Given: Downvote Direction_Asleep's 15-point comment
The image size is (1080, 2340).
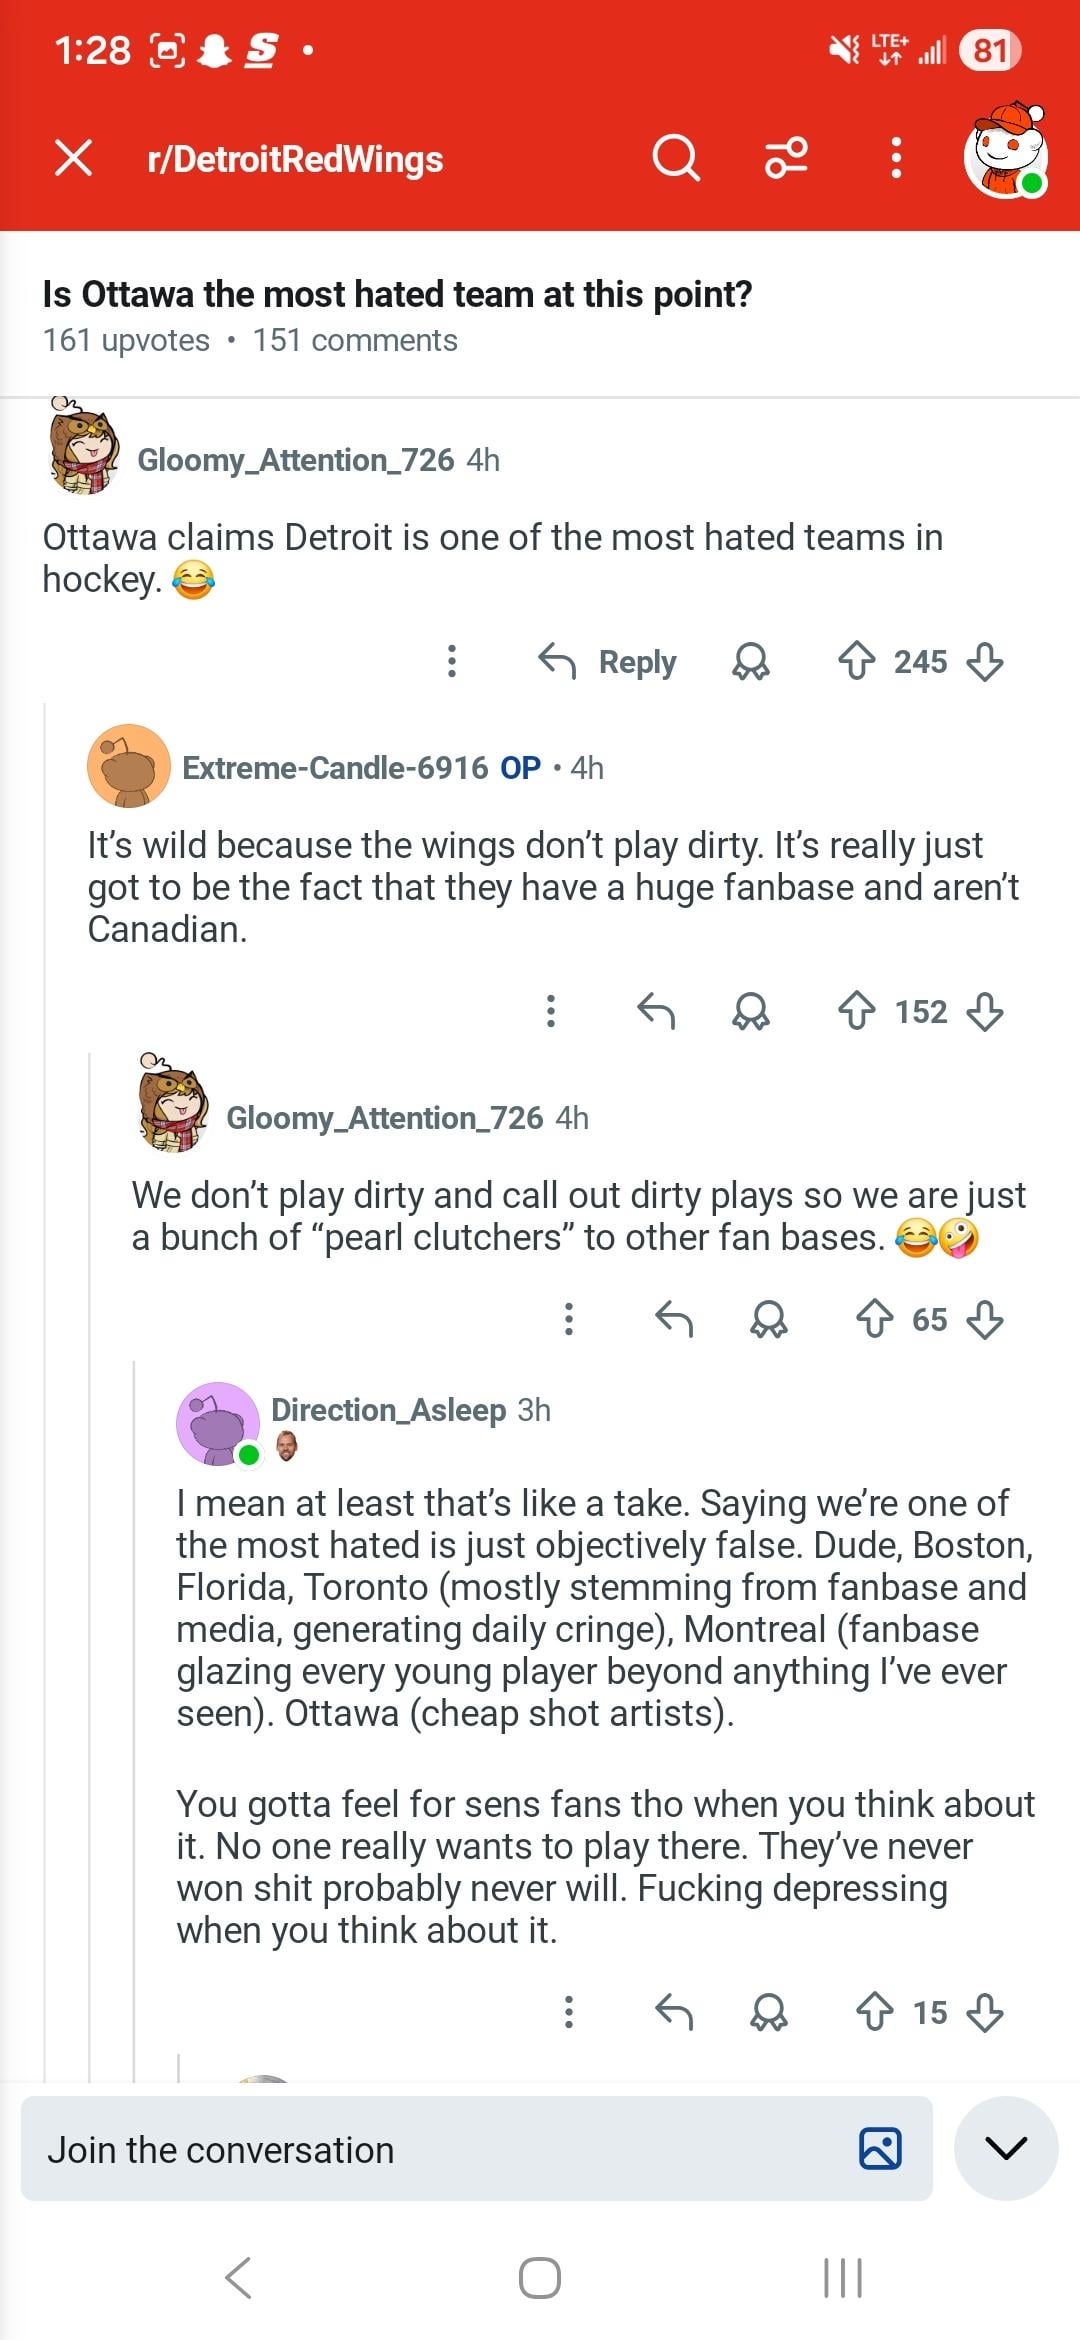Looking at the screenshot, I should (x=985, y=2012).
